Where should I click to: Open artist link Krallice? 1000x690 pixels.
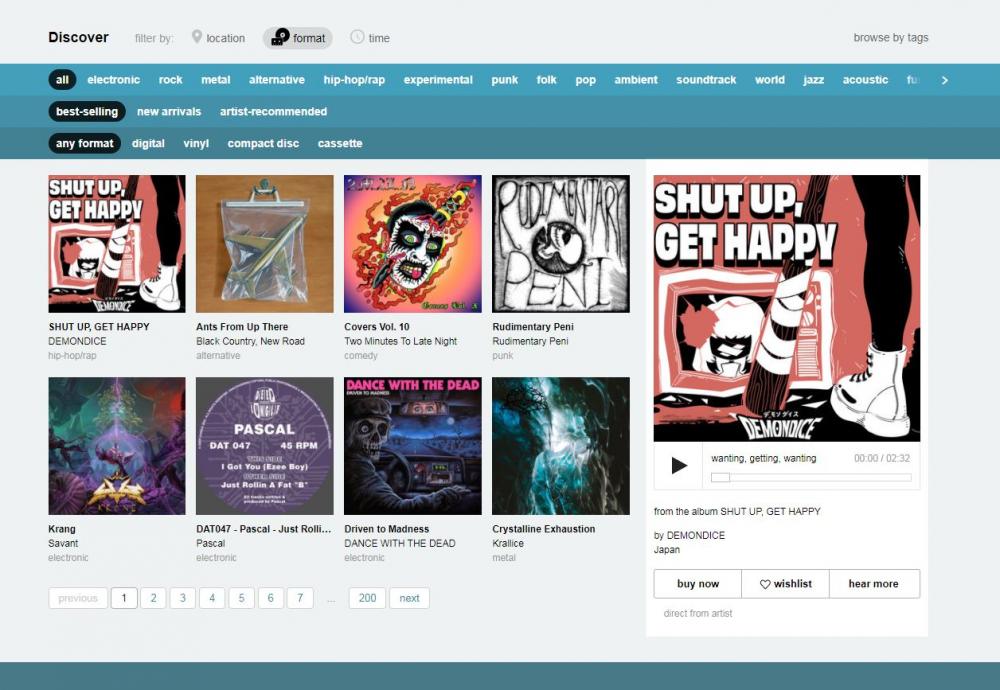coord(508,543)
